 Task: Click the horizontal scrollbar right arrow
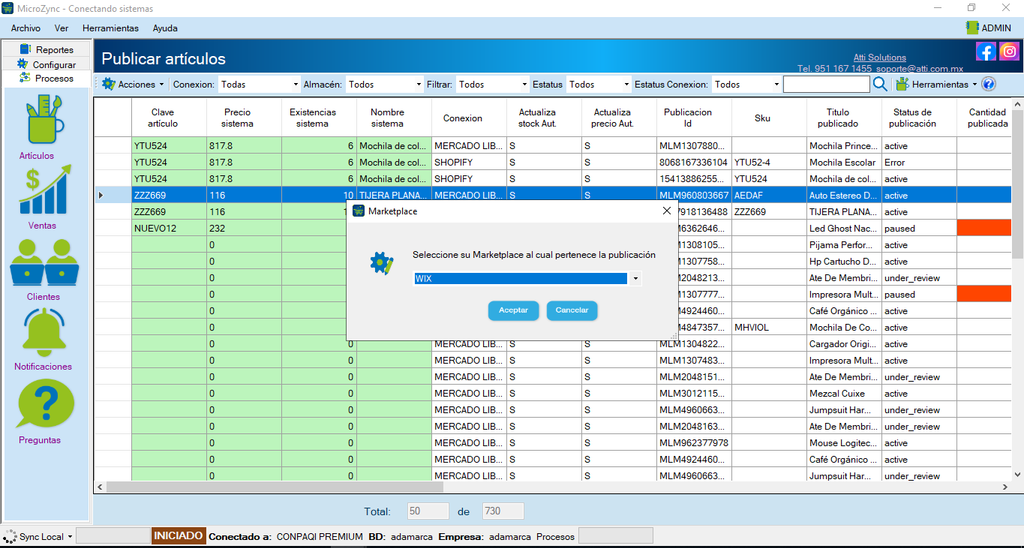click(1006, 487)
